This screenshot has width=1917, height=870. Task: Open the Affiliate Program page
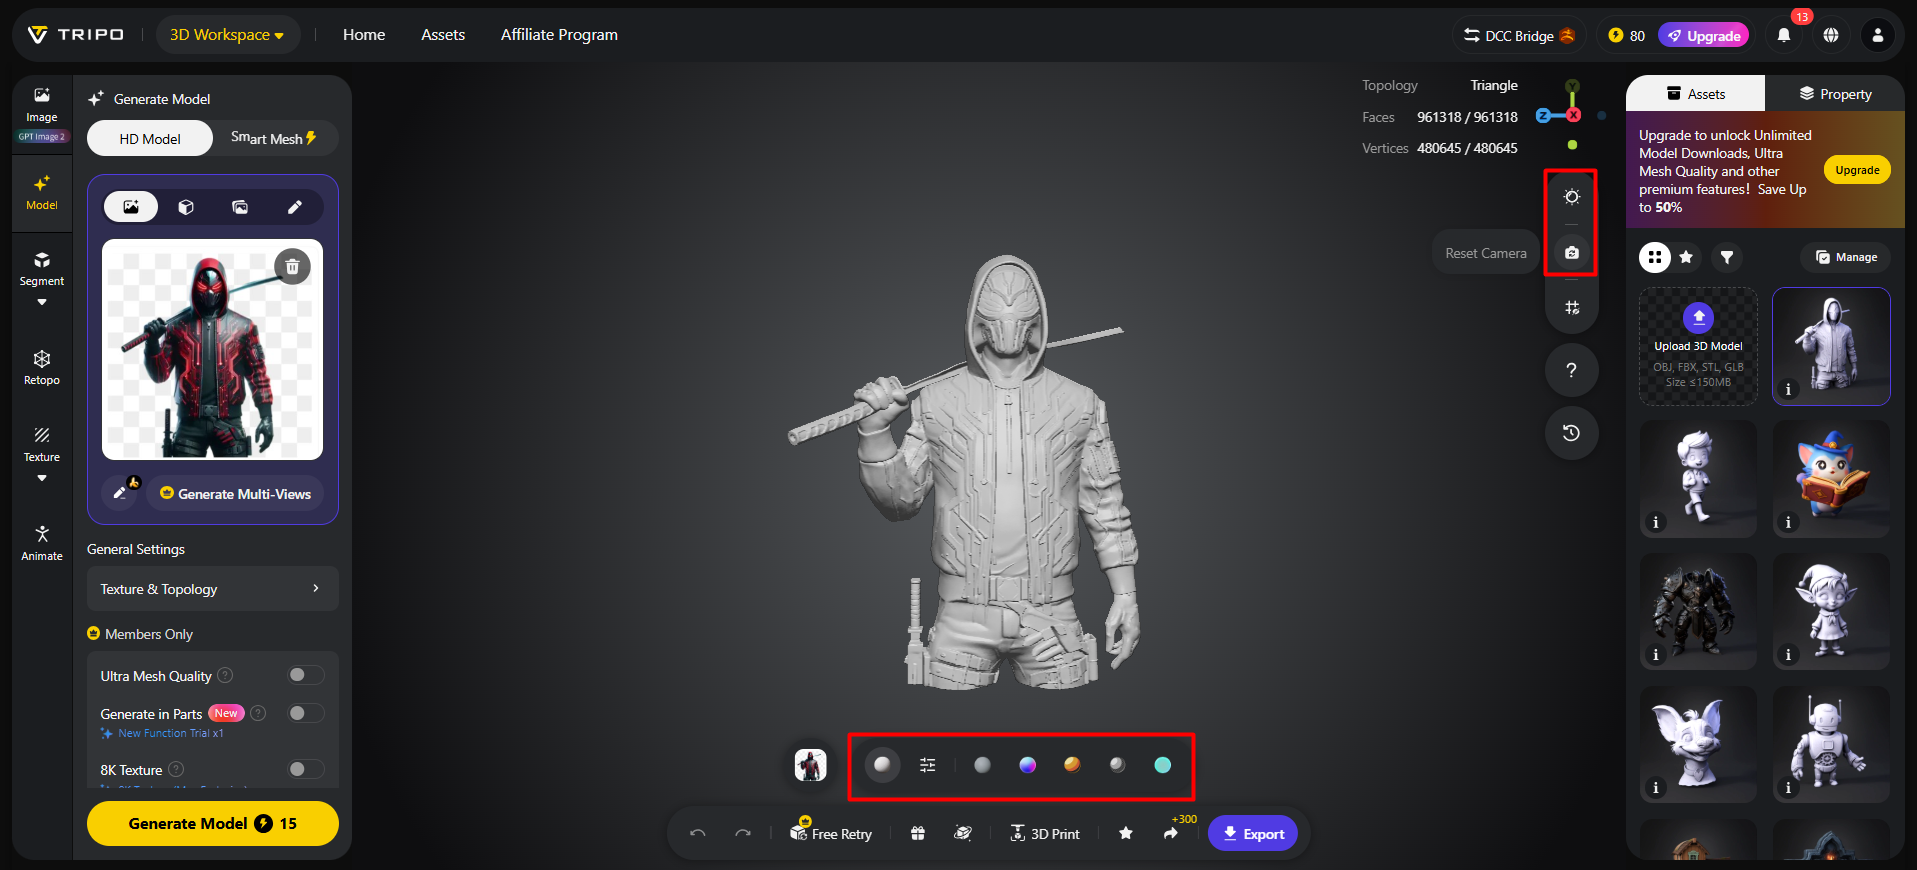point(559,35)
